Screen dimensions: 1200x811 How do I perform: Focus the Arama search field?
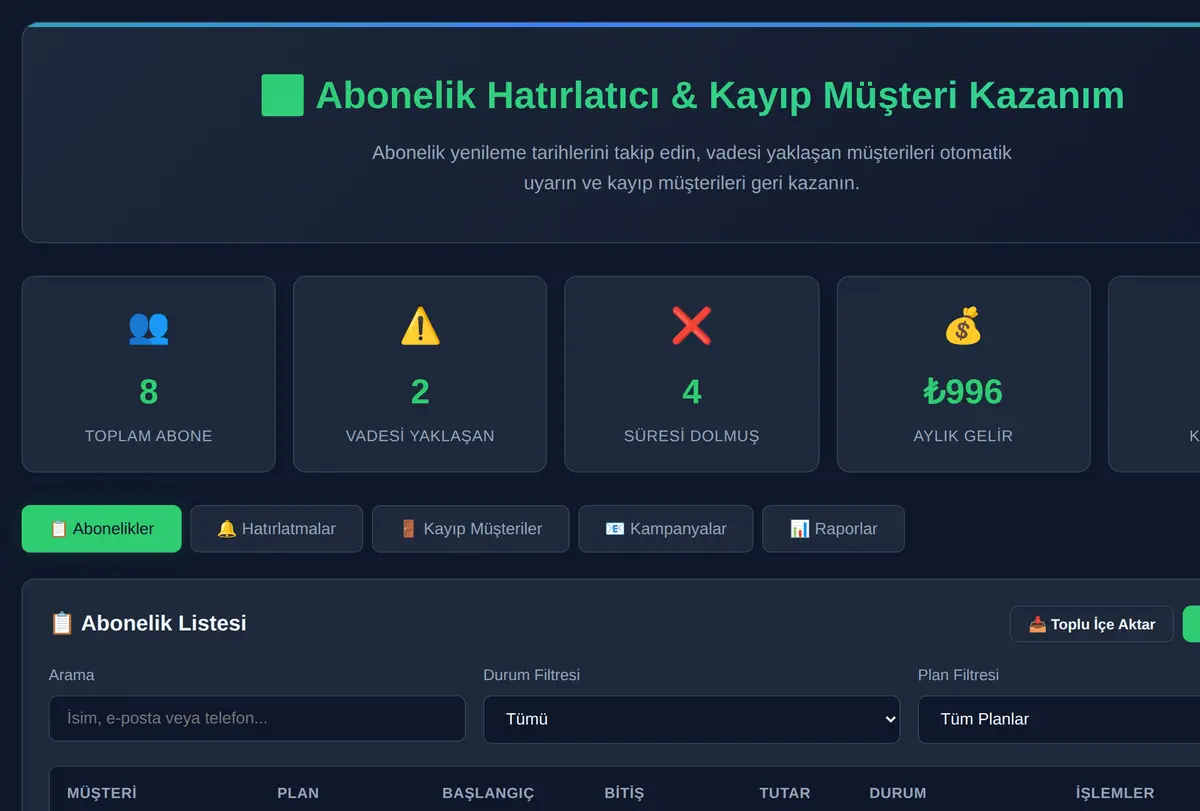pos(257,719)
